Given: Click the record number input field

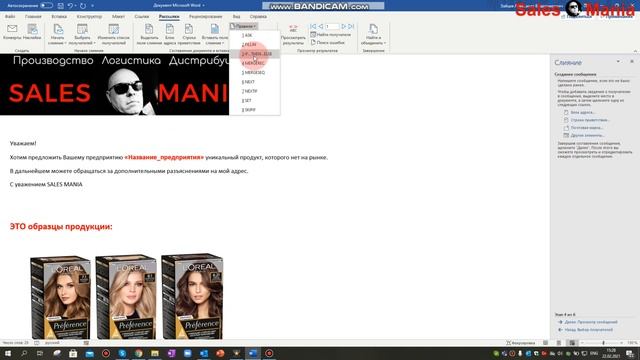Looking at the screenshot, I should pos(332,27).
